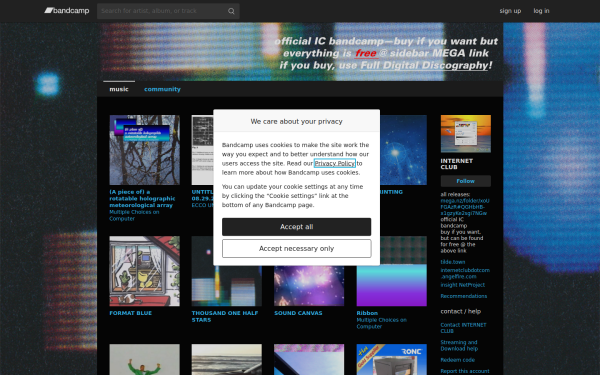Click the SOUND CANVAS title link

[298, 313]
